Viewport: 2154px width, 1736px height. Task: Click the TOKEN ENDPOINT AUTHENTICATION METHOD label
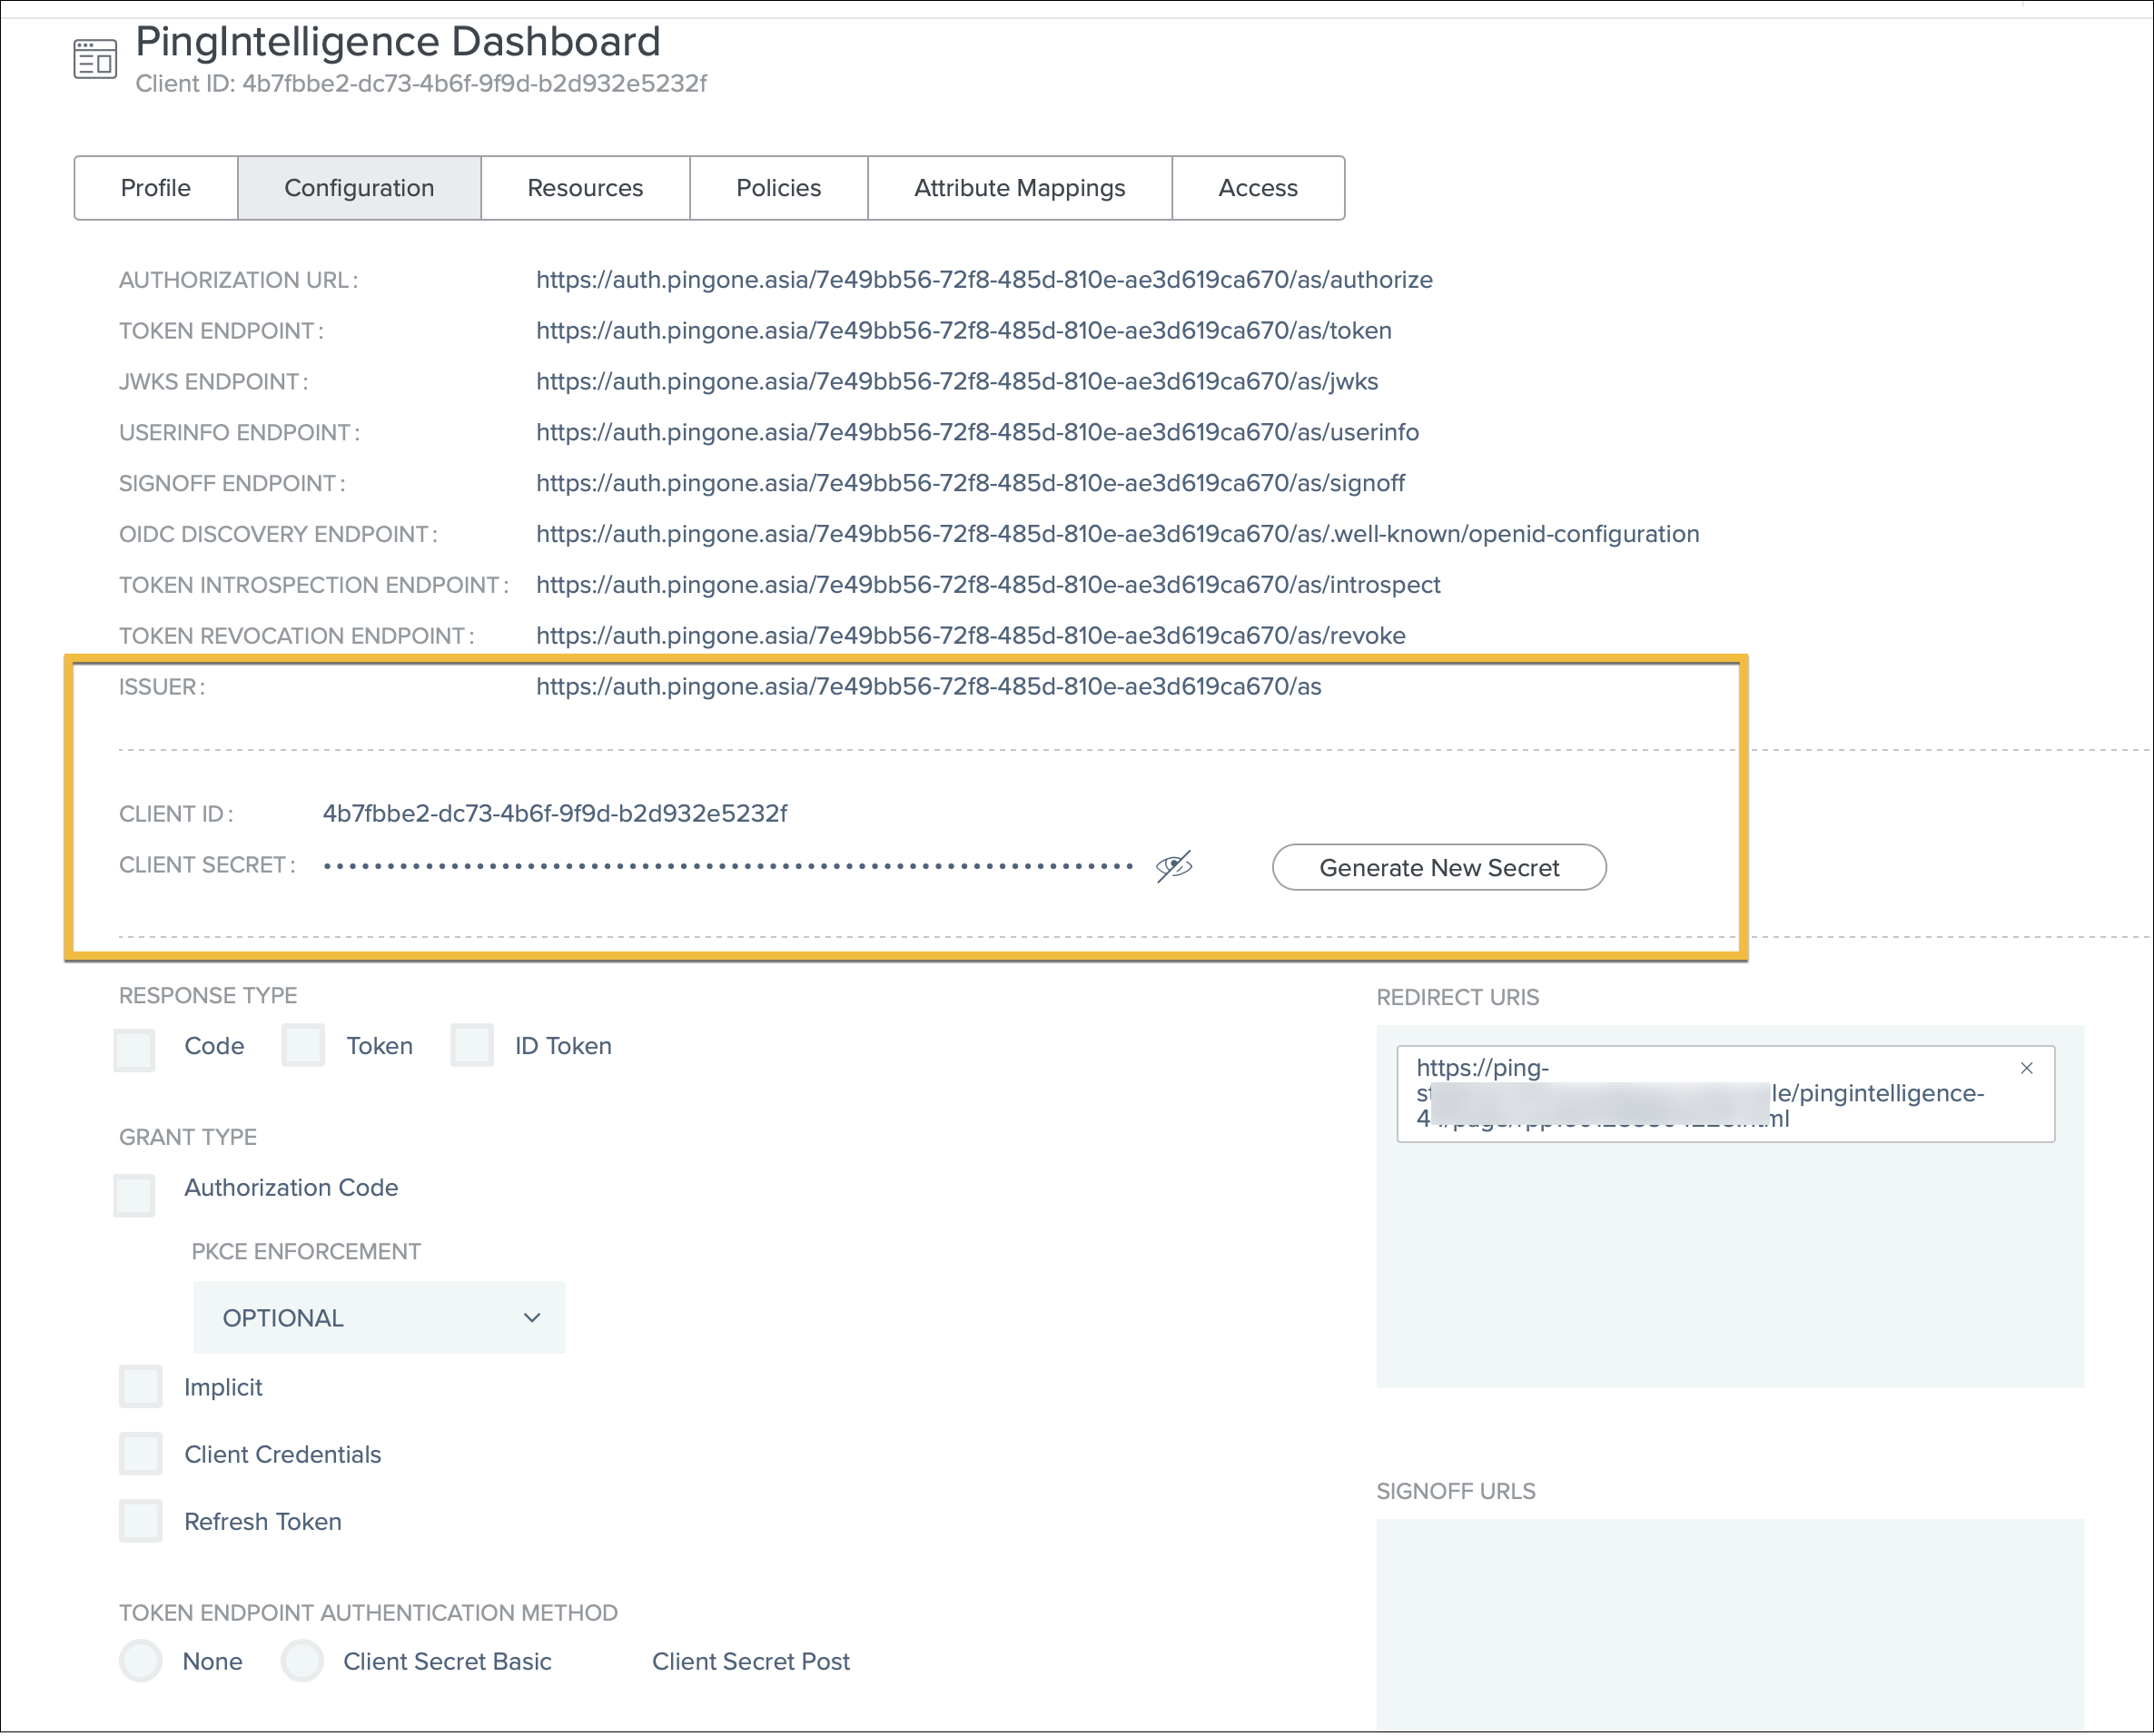pos(368,1614)
